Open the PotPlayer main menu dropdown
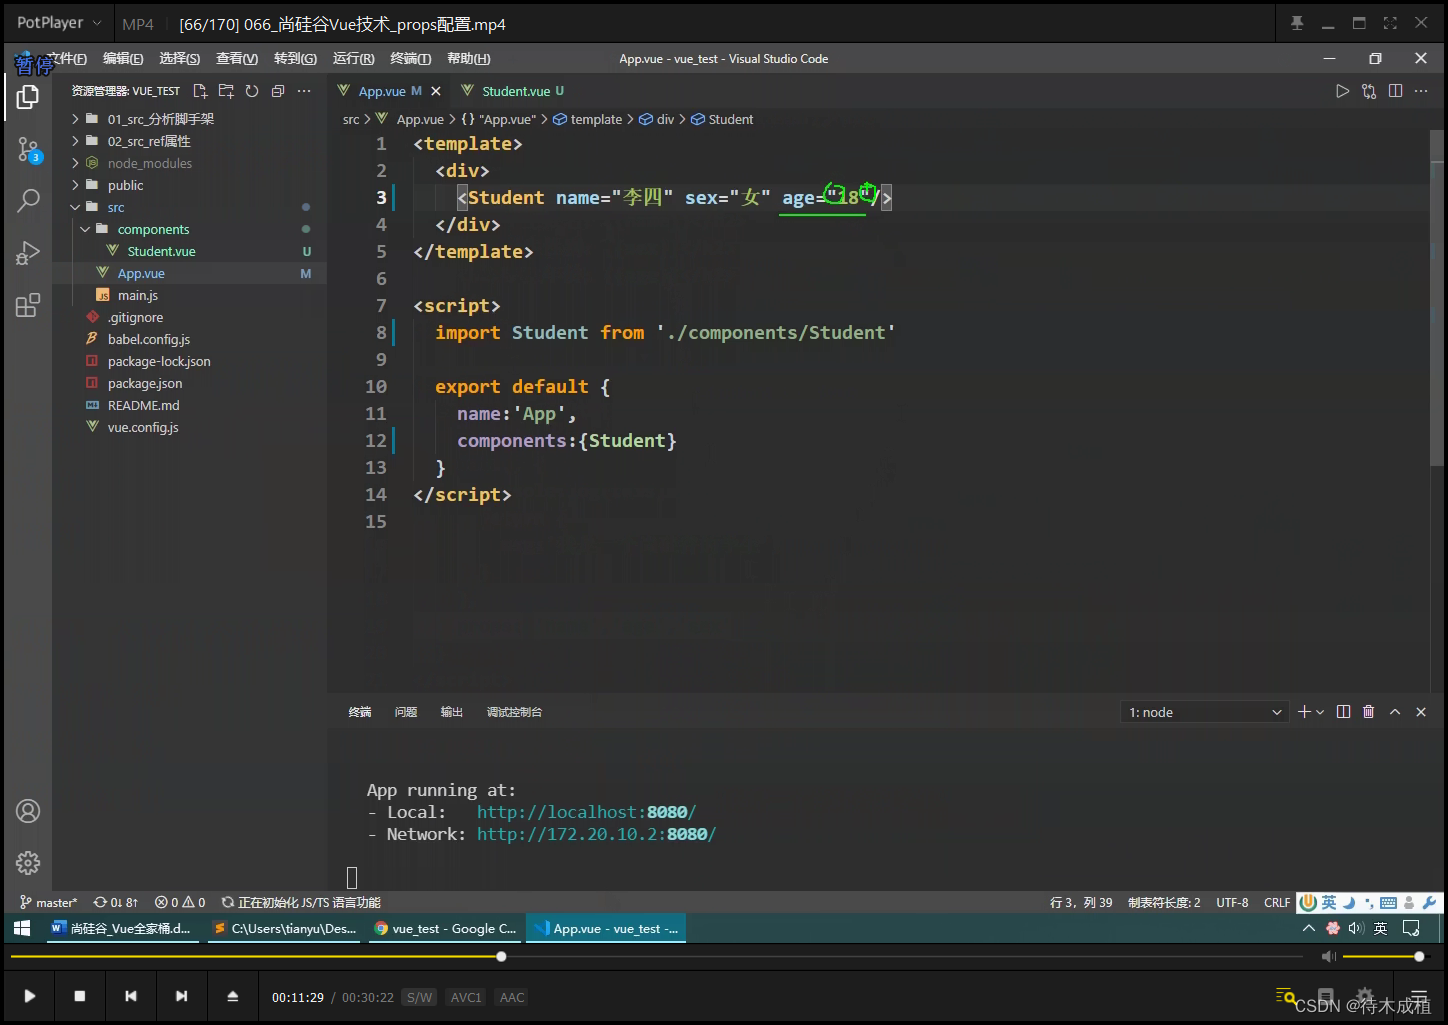 click(59, 23)
